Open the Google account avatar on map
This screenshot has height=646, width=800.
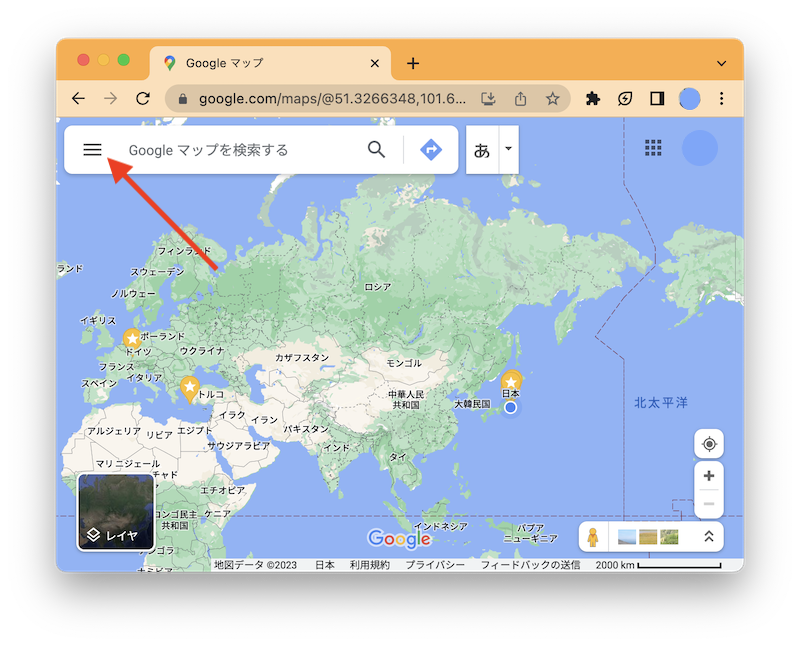699,148
